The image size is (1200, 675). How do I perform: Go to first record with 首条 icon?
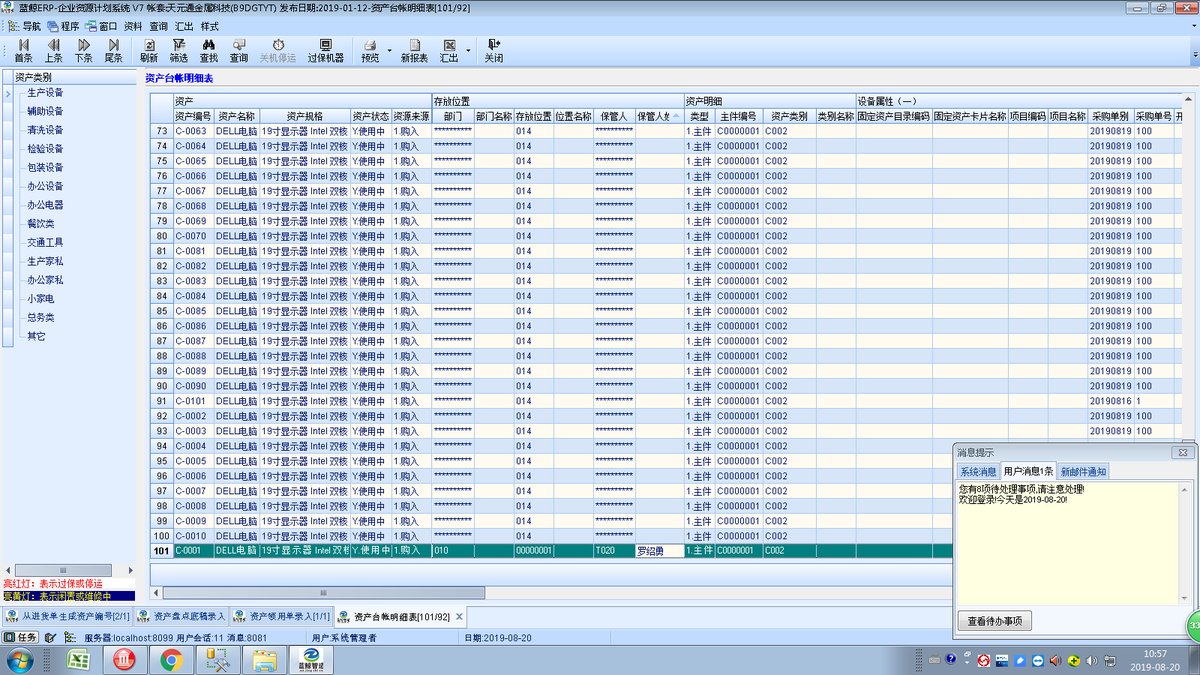point(22,51)
